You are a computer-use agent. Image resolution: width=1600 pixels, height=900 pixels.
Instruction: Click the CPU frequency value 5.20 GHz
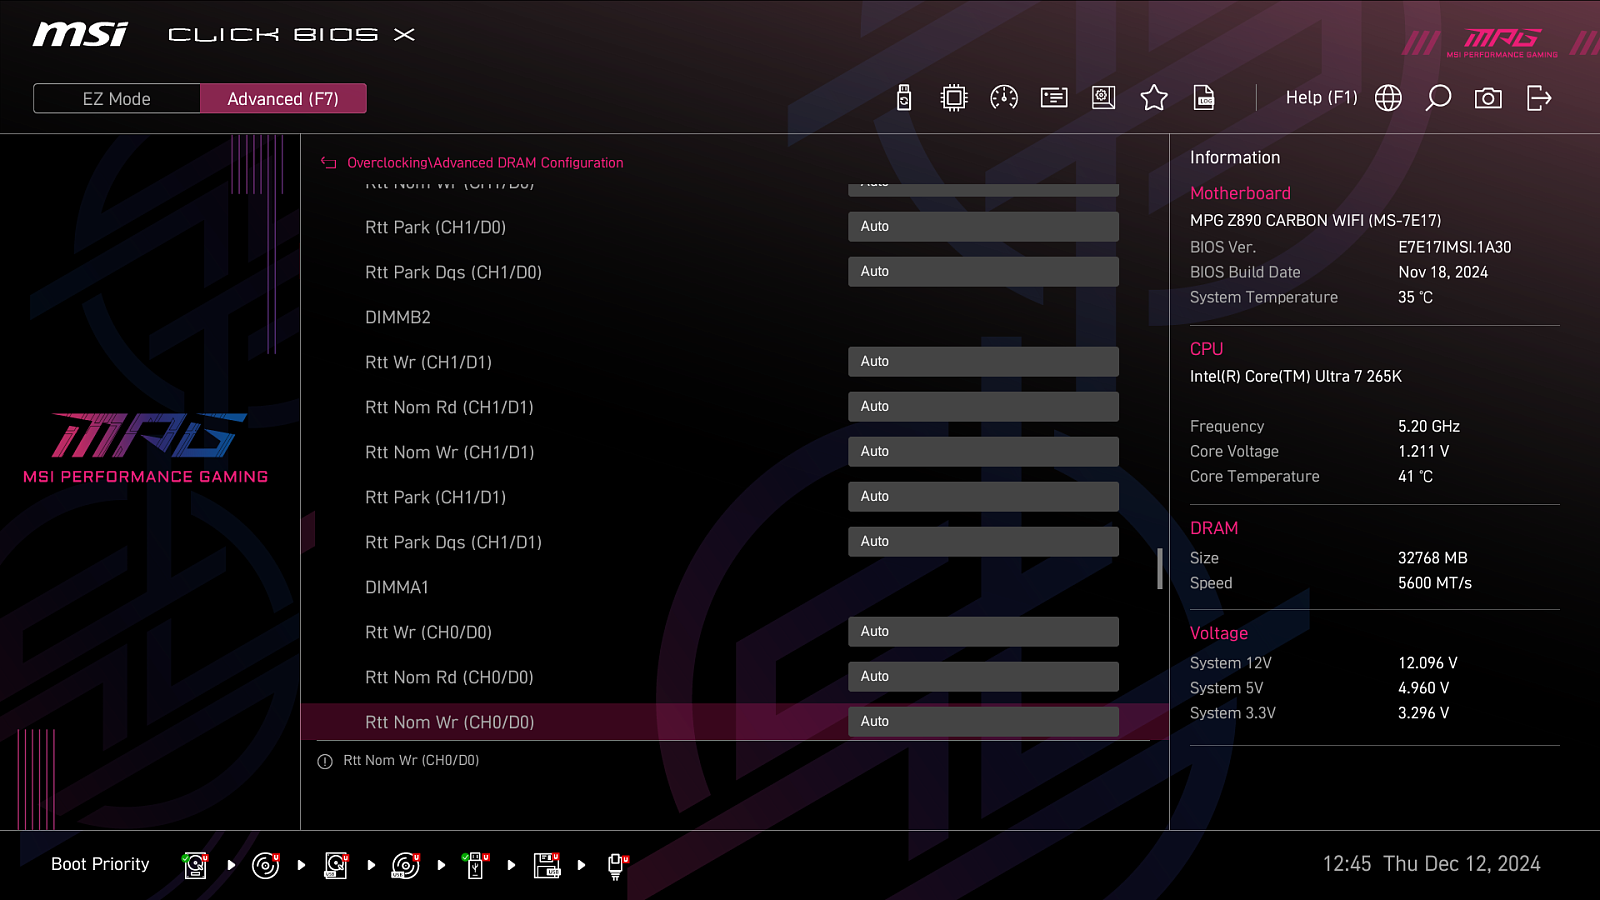(1429, 426)
